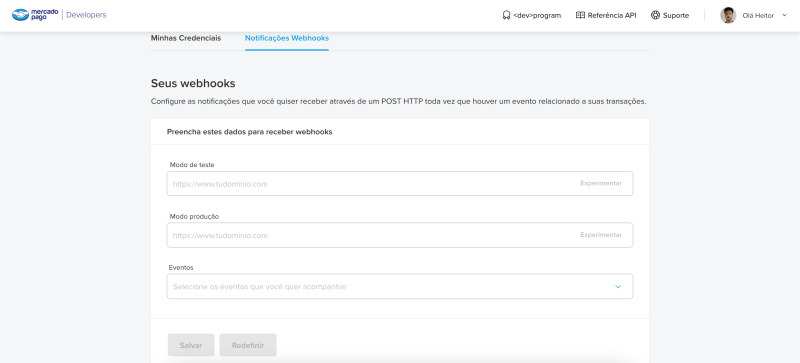Screen dimensions: 800x363
Task: Expand the account menu chevron
Action: click(784, 15)
